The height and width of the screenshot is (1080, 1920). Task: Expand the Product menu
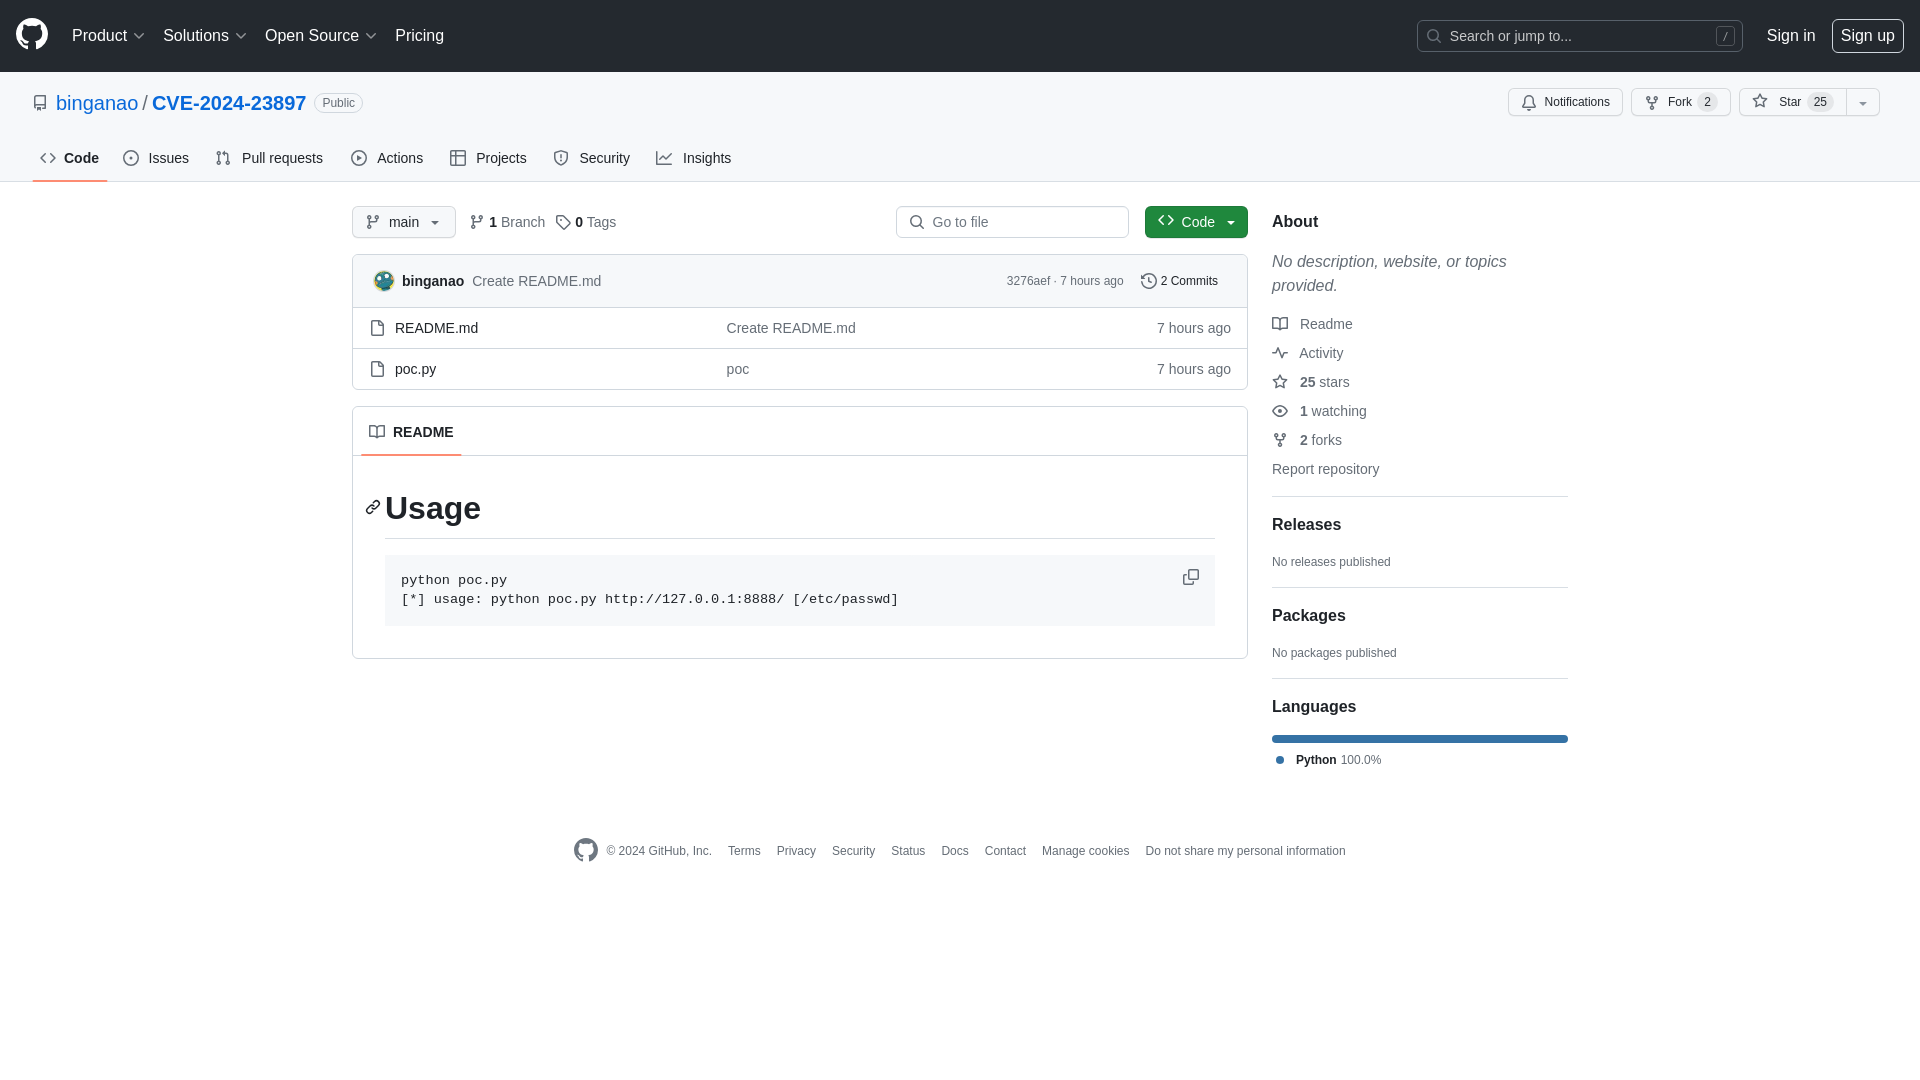coord(108,36)
